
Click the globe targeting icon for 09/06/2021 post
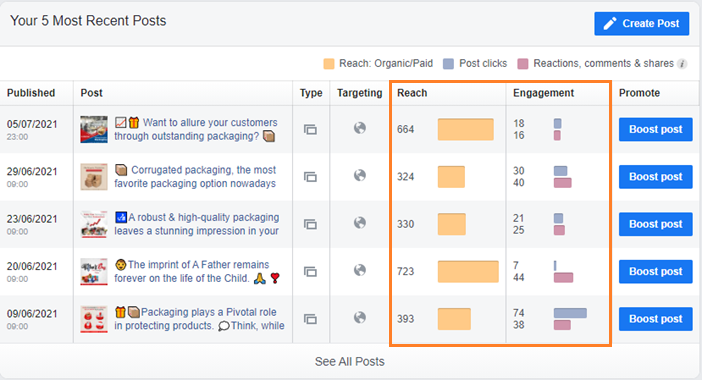(x=360, y=318)
